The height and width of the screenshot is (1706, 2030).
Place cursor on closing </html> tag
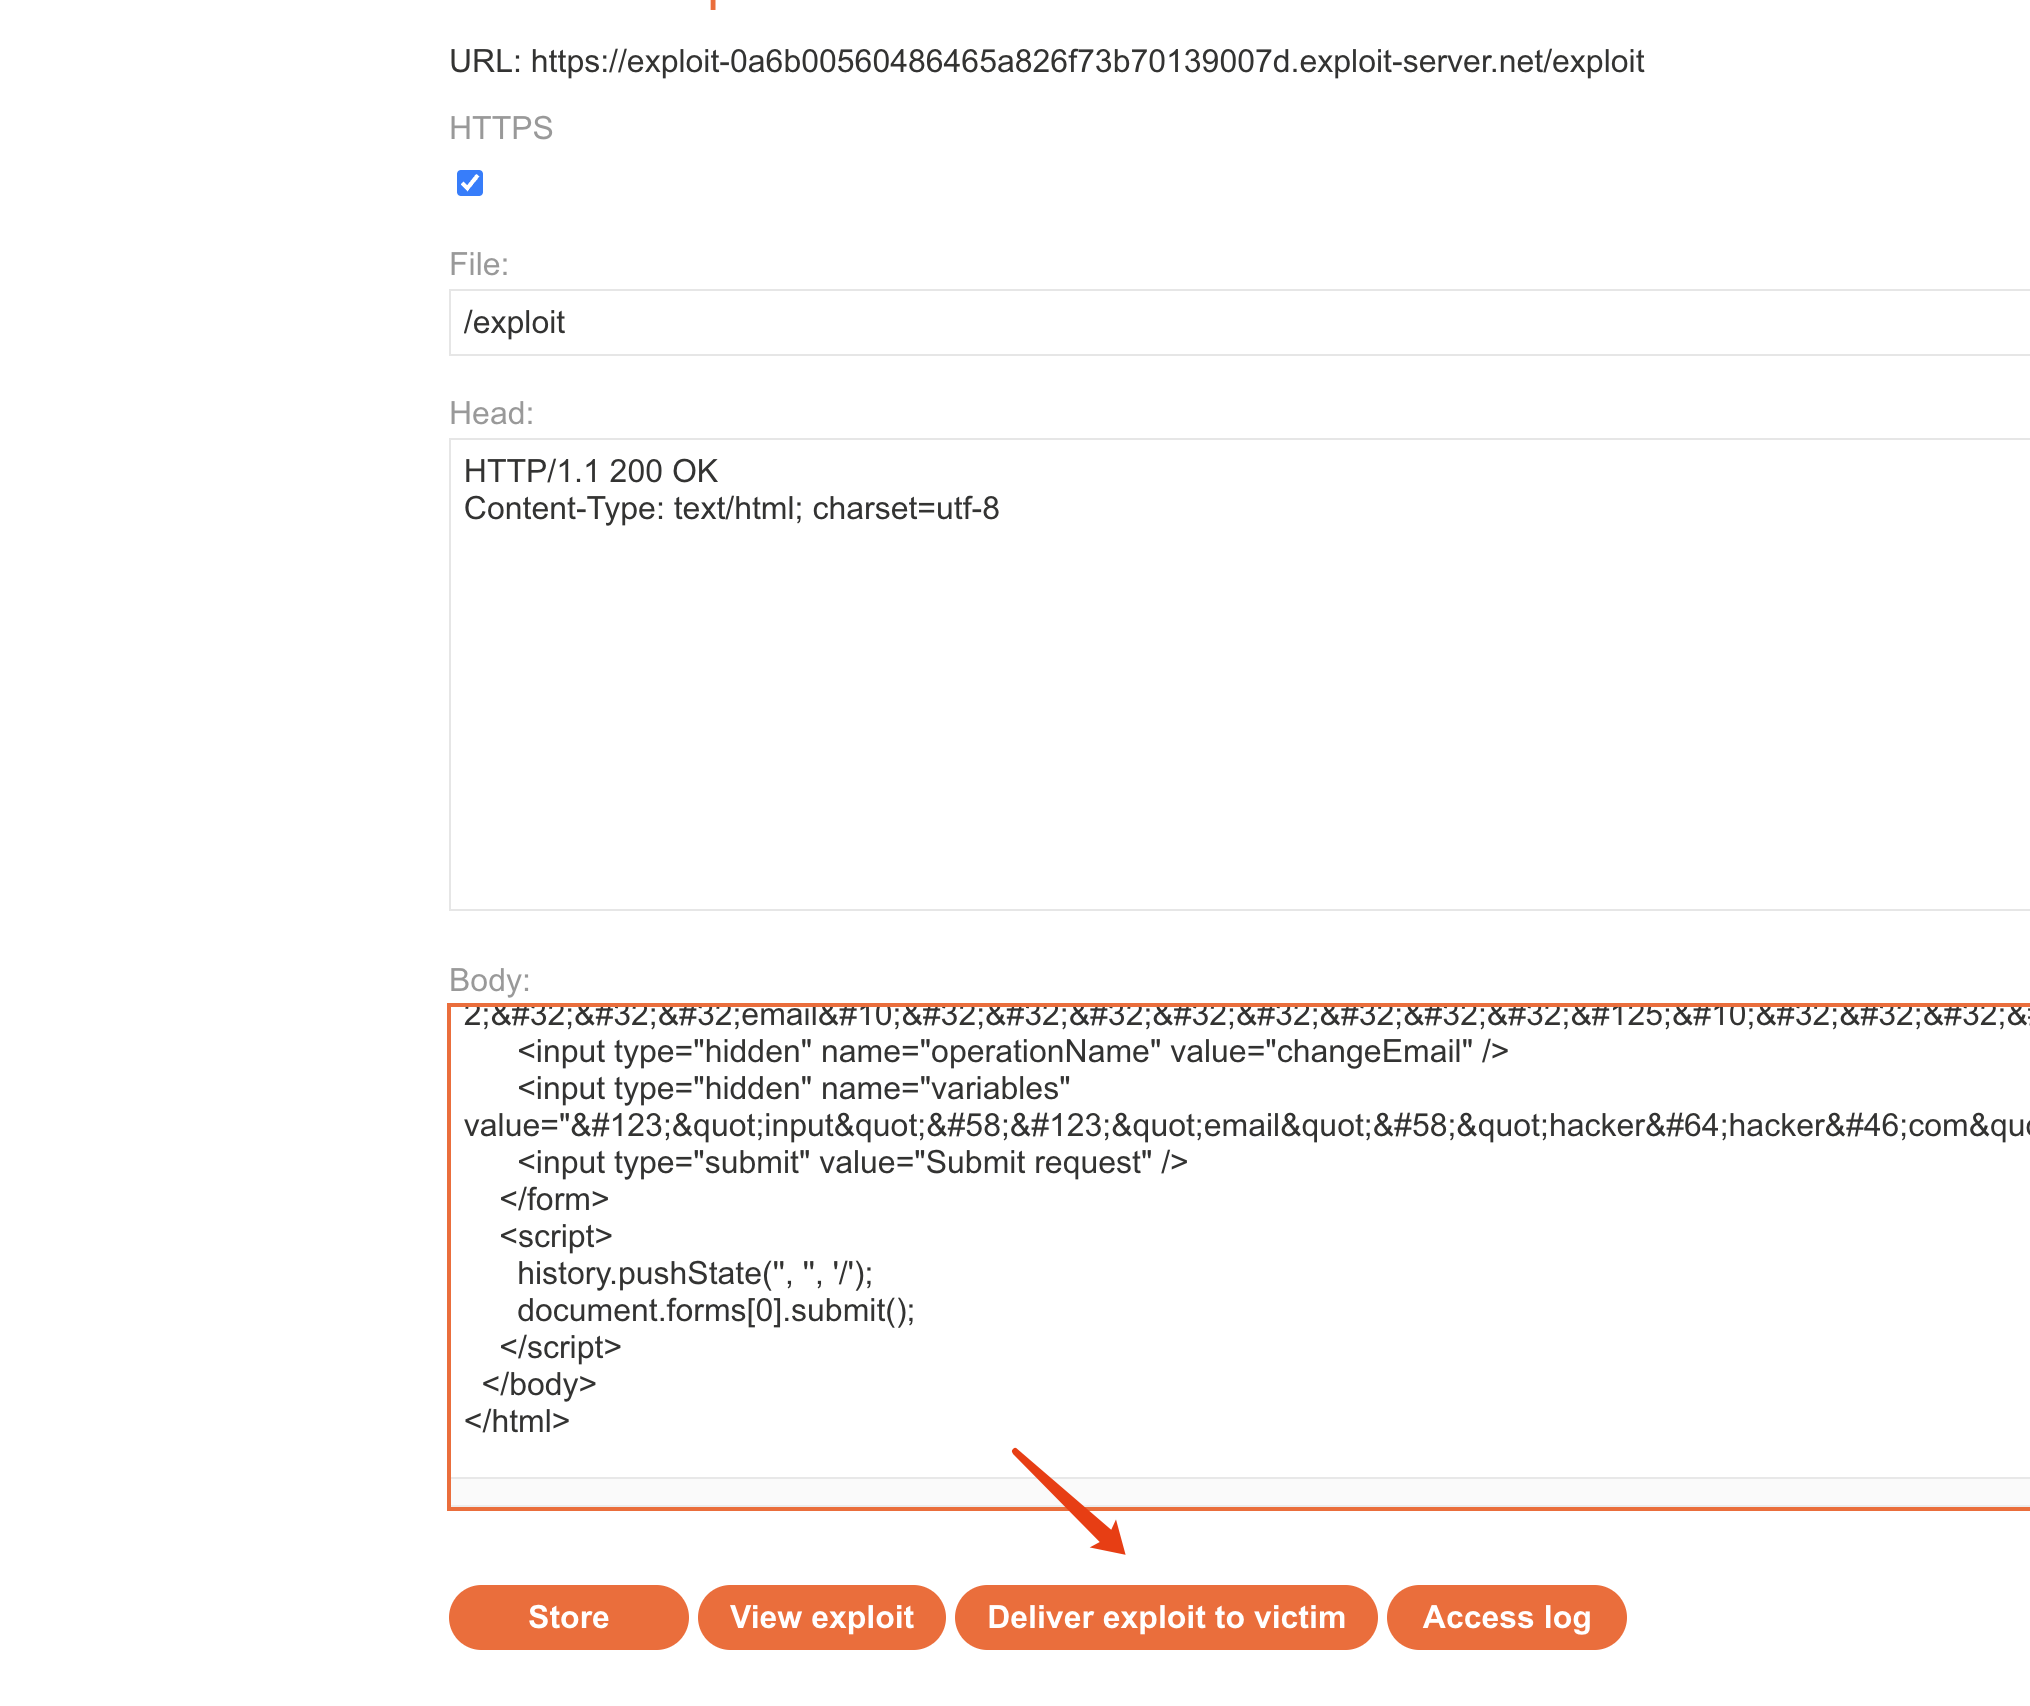[x=516, y=1421]
